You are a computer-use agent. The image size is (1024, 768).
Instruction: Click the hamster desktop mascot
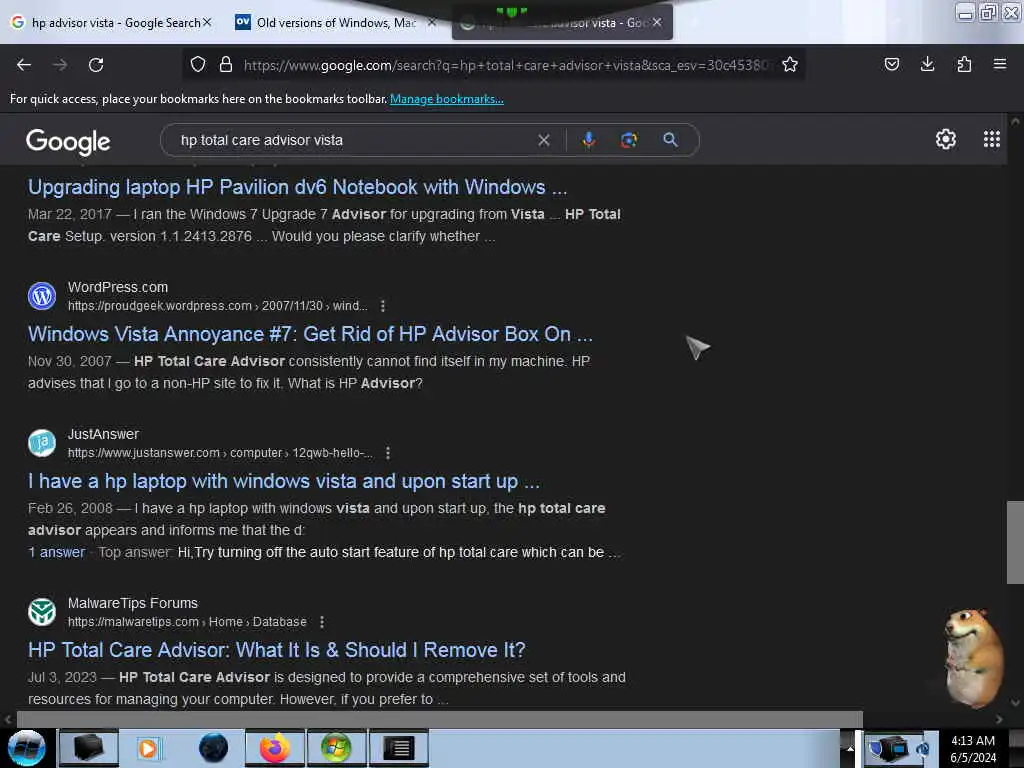(974, 658)
